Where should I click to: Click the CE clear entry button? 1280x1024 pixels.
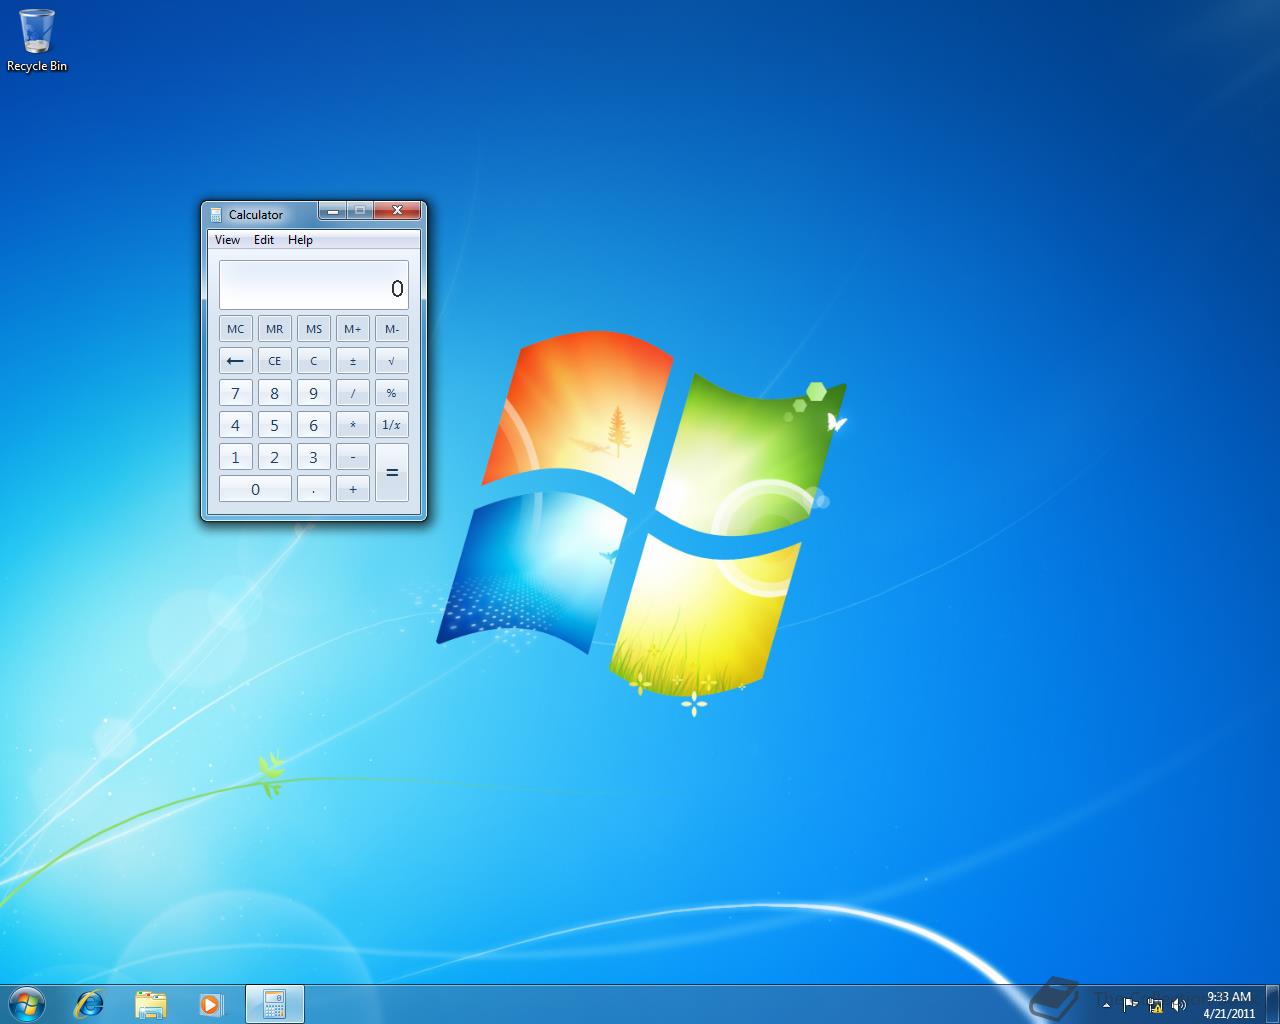(275, 361)
